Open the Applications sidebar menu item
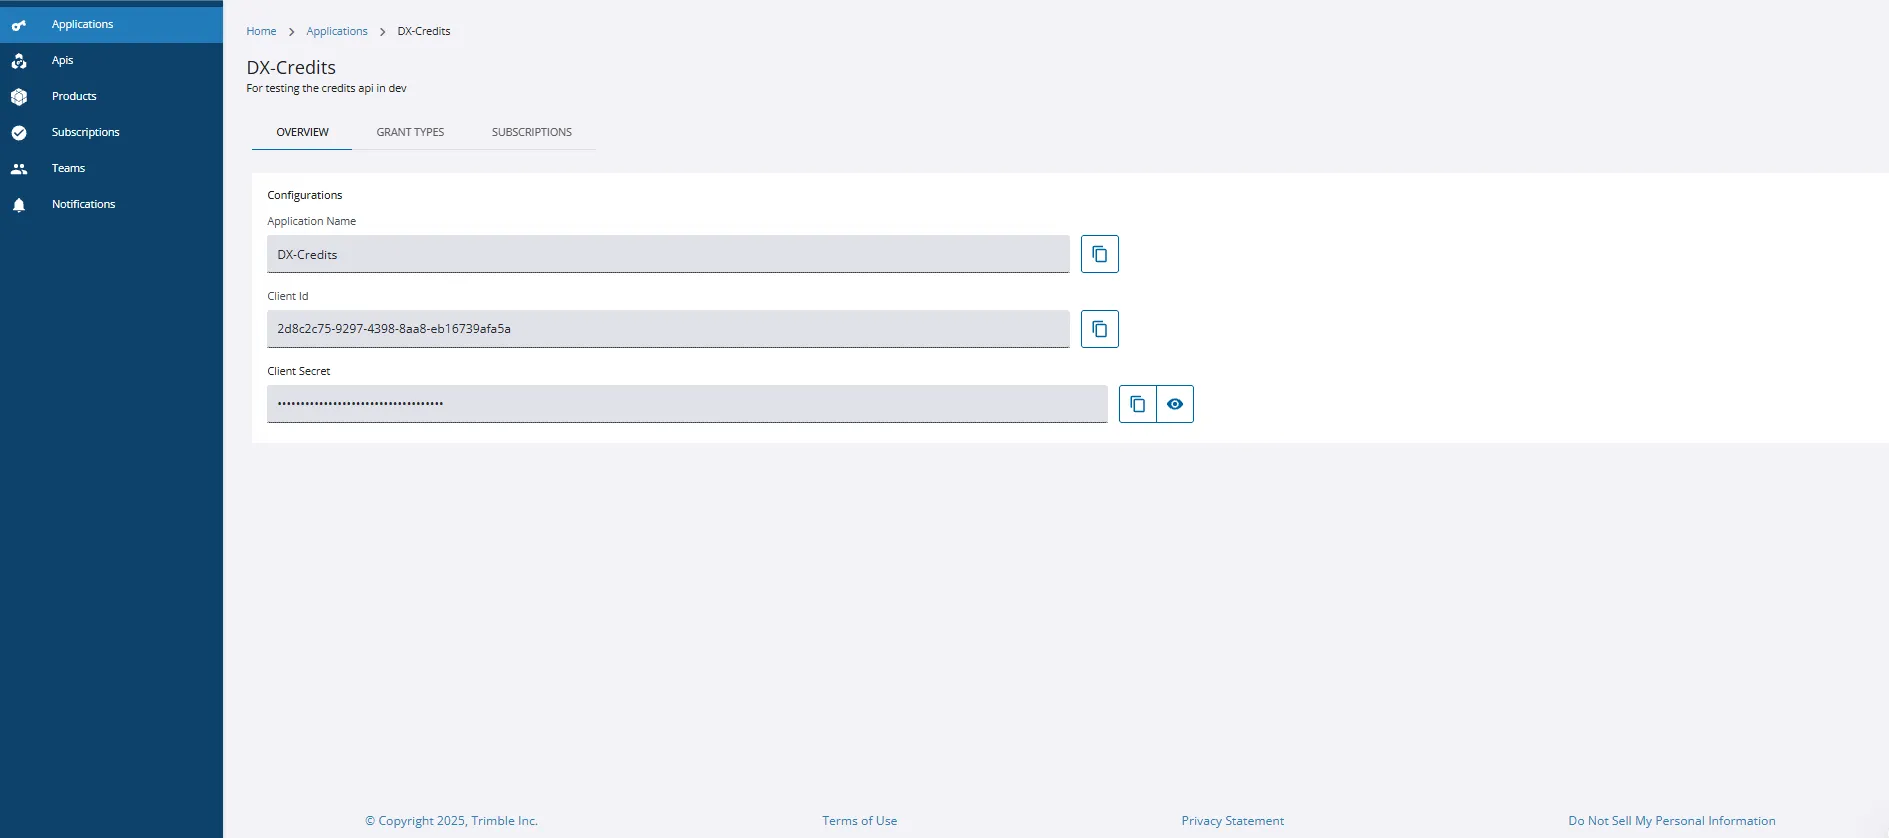Screen dimensions: 1889x838 tap(111, 24)
